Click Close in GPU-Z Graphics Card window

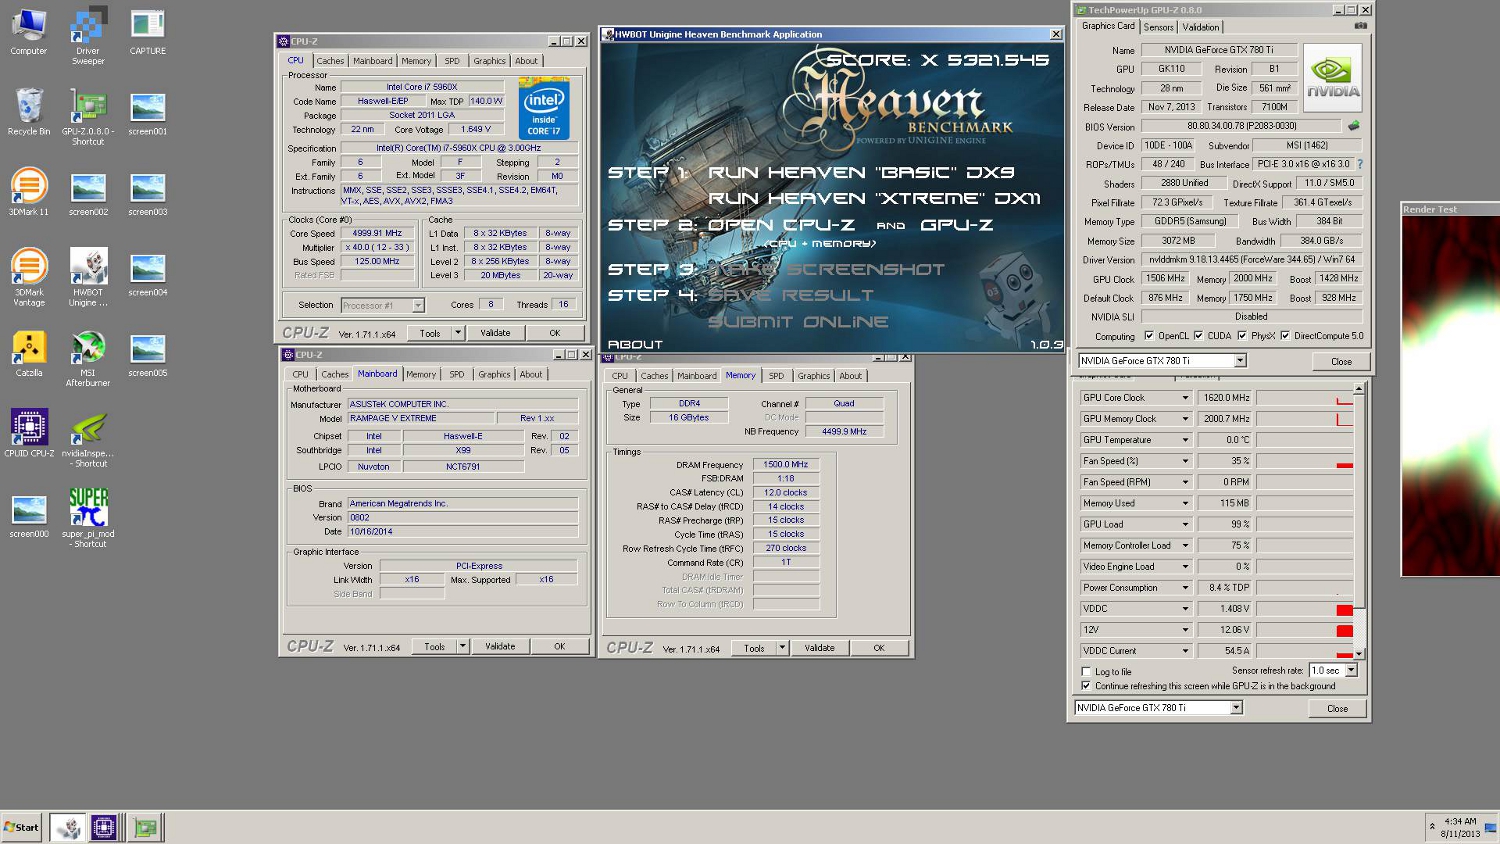(x=1341, y=362)
